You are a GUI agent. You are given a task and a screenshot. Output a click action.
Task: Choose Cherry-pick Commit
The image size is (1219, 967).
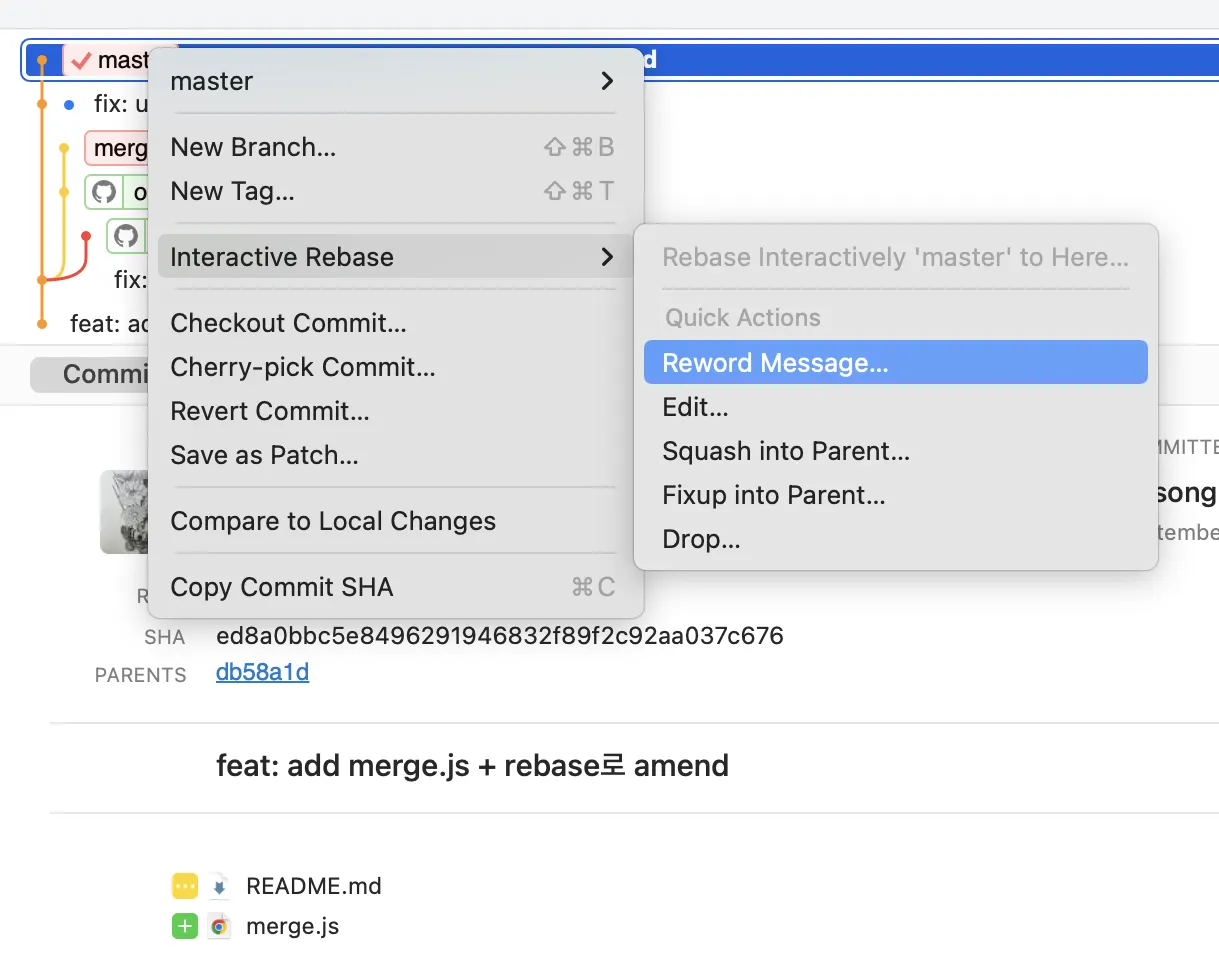coord(303,367)
